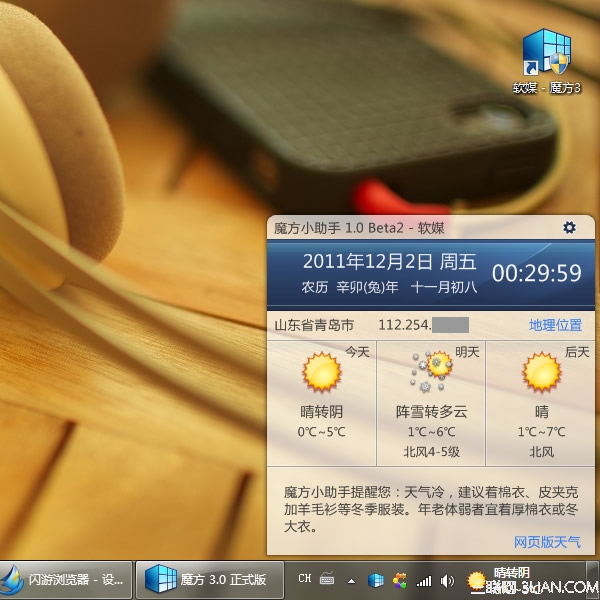
Task: Click the 北风4-5级 wind text
Action: point(432,452)
